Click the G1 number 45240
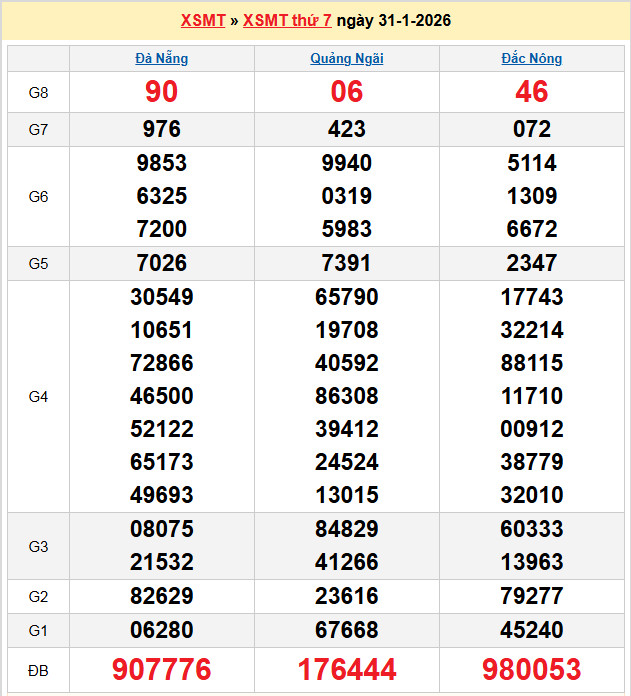 point(531,630)
